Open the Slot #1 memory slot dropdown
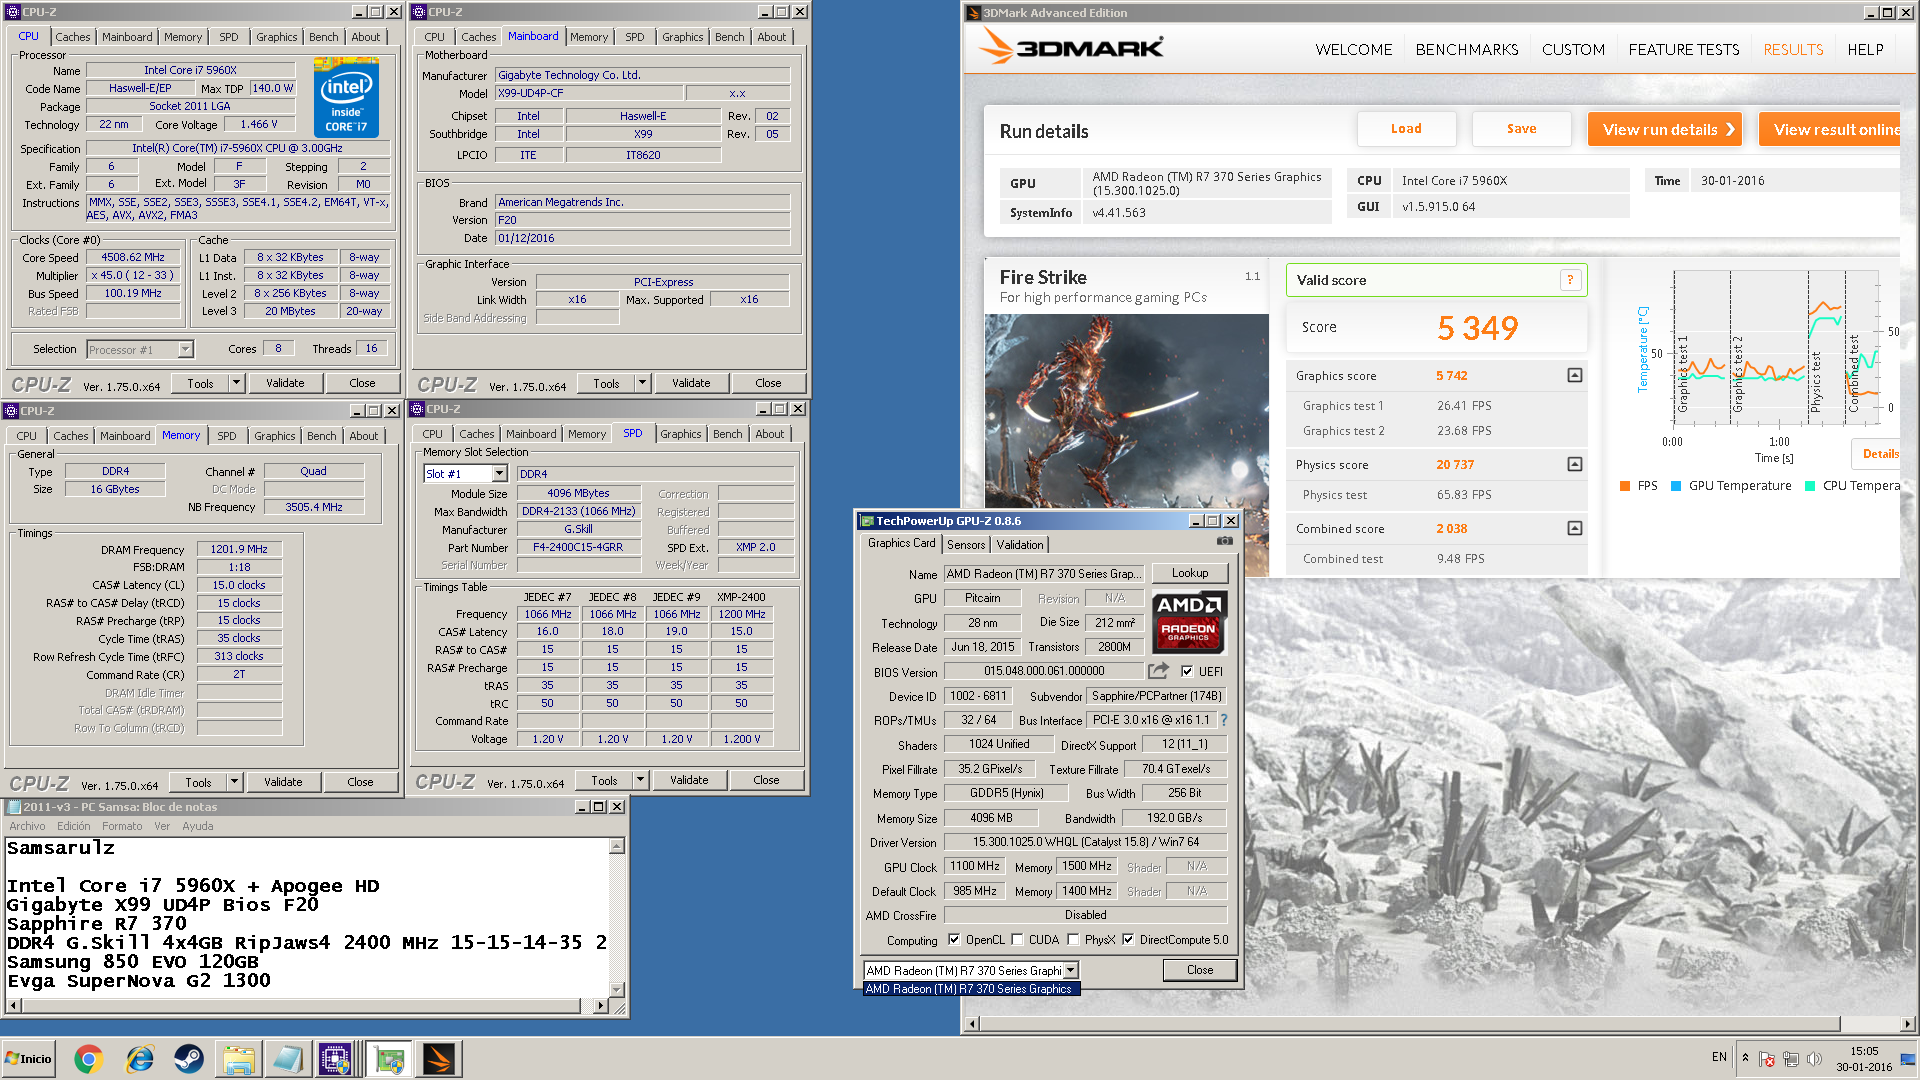This screenshot has width=1920, height=1080. click(500, 474)
